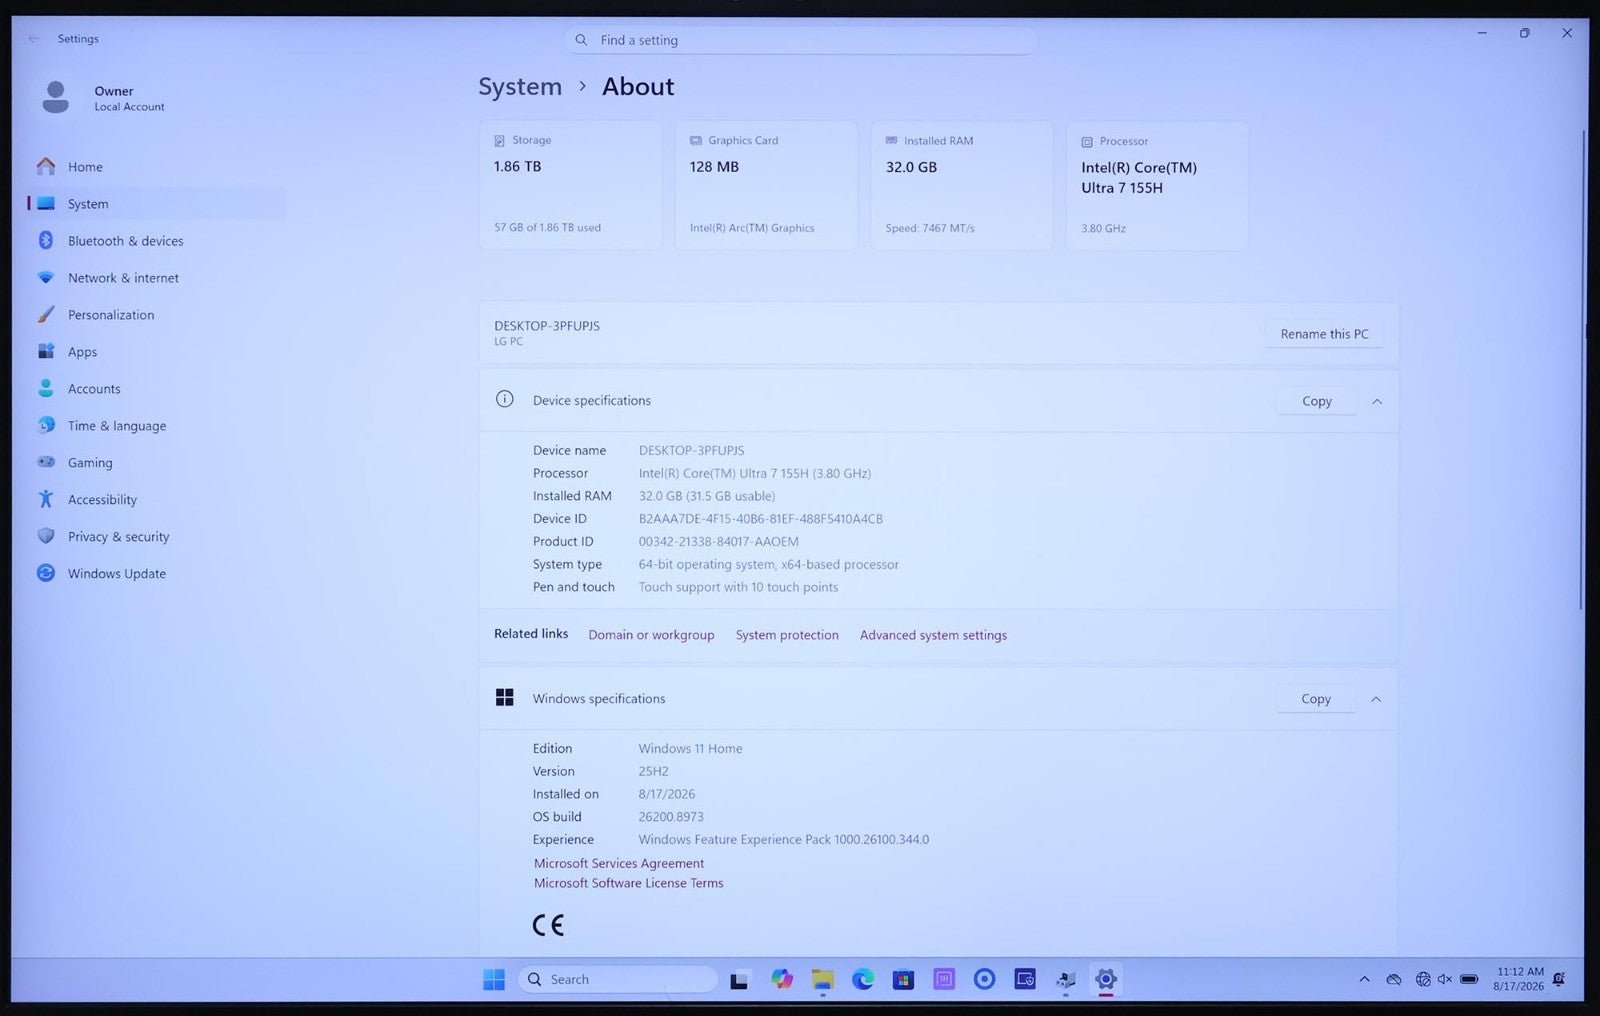Open the Processor info card

1157,185
